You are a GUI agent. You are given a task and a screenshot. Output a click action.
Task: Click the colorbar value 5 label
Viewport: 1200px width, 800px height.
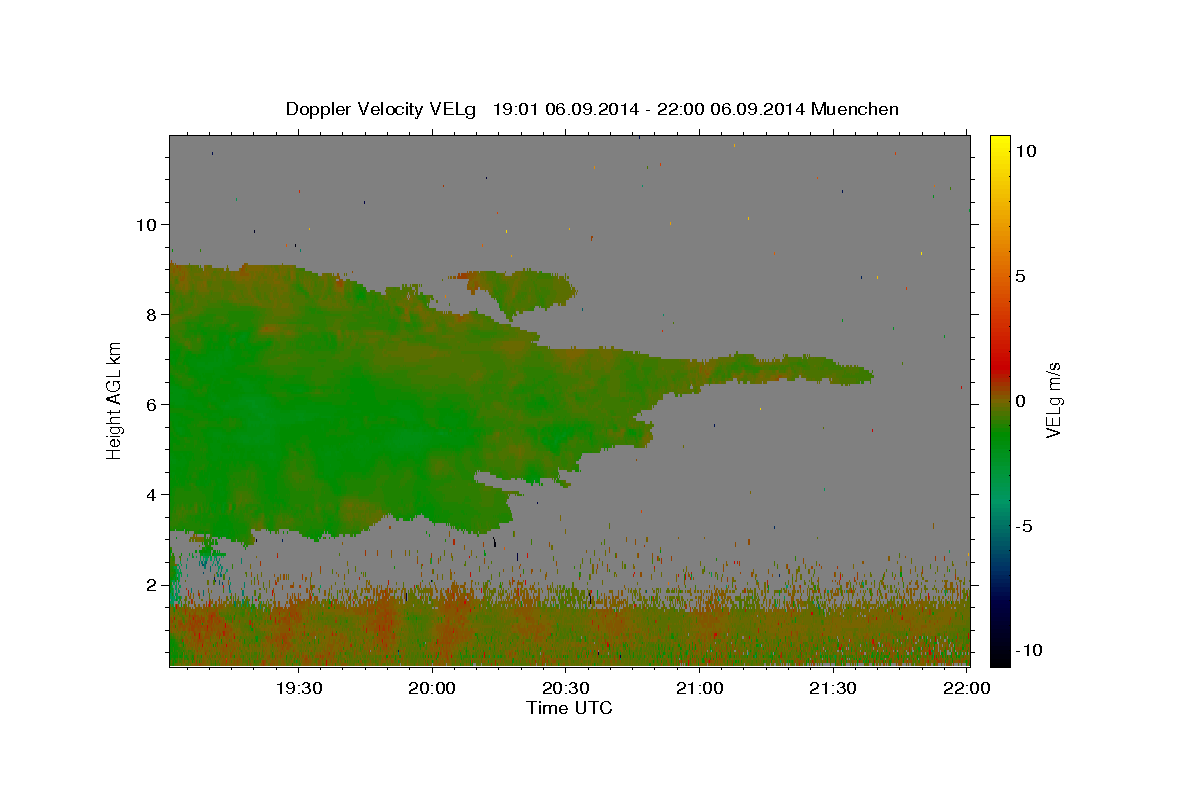pyautogui.click(x=1020, y=275)
